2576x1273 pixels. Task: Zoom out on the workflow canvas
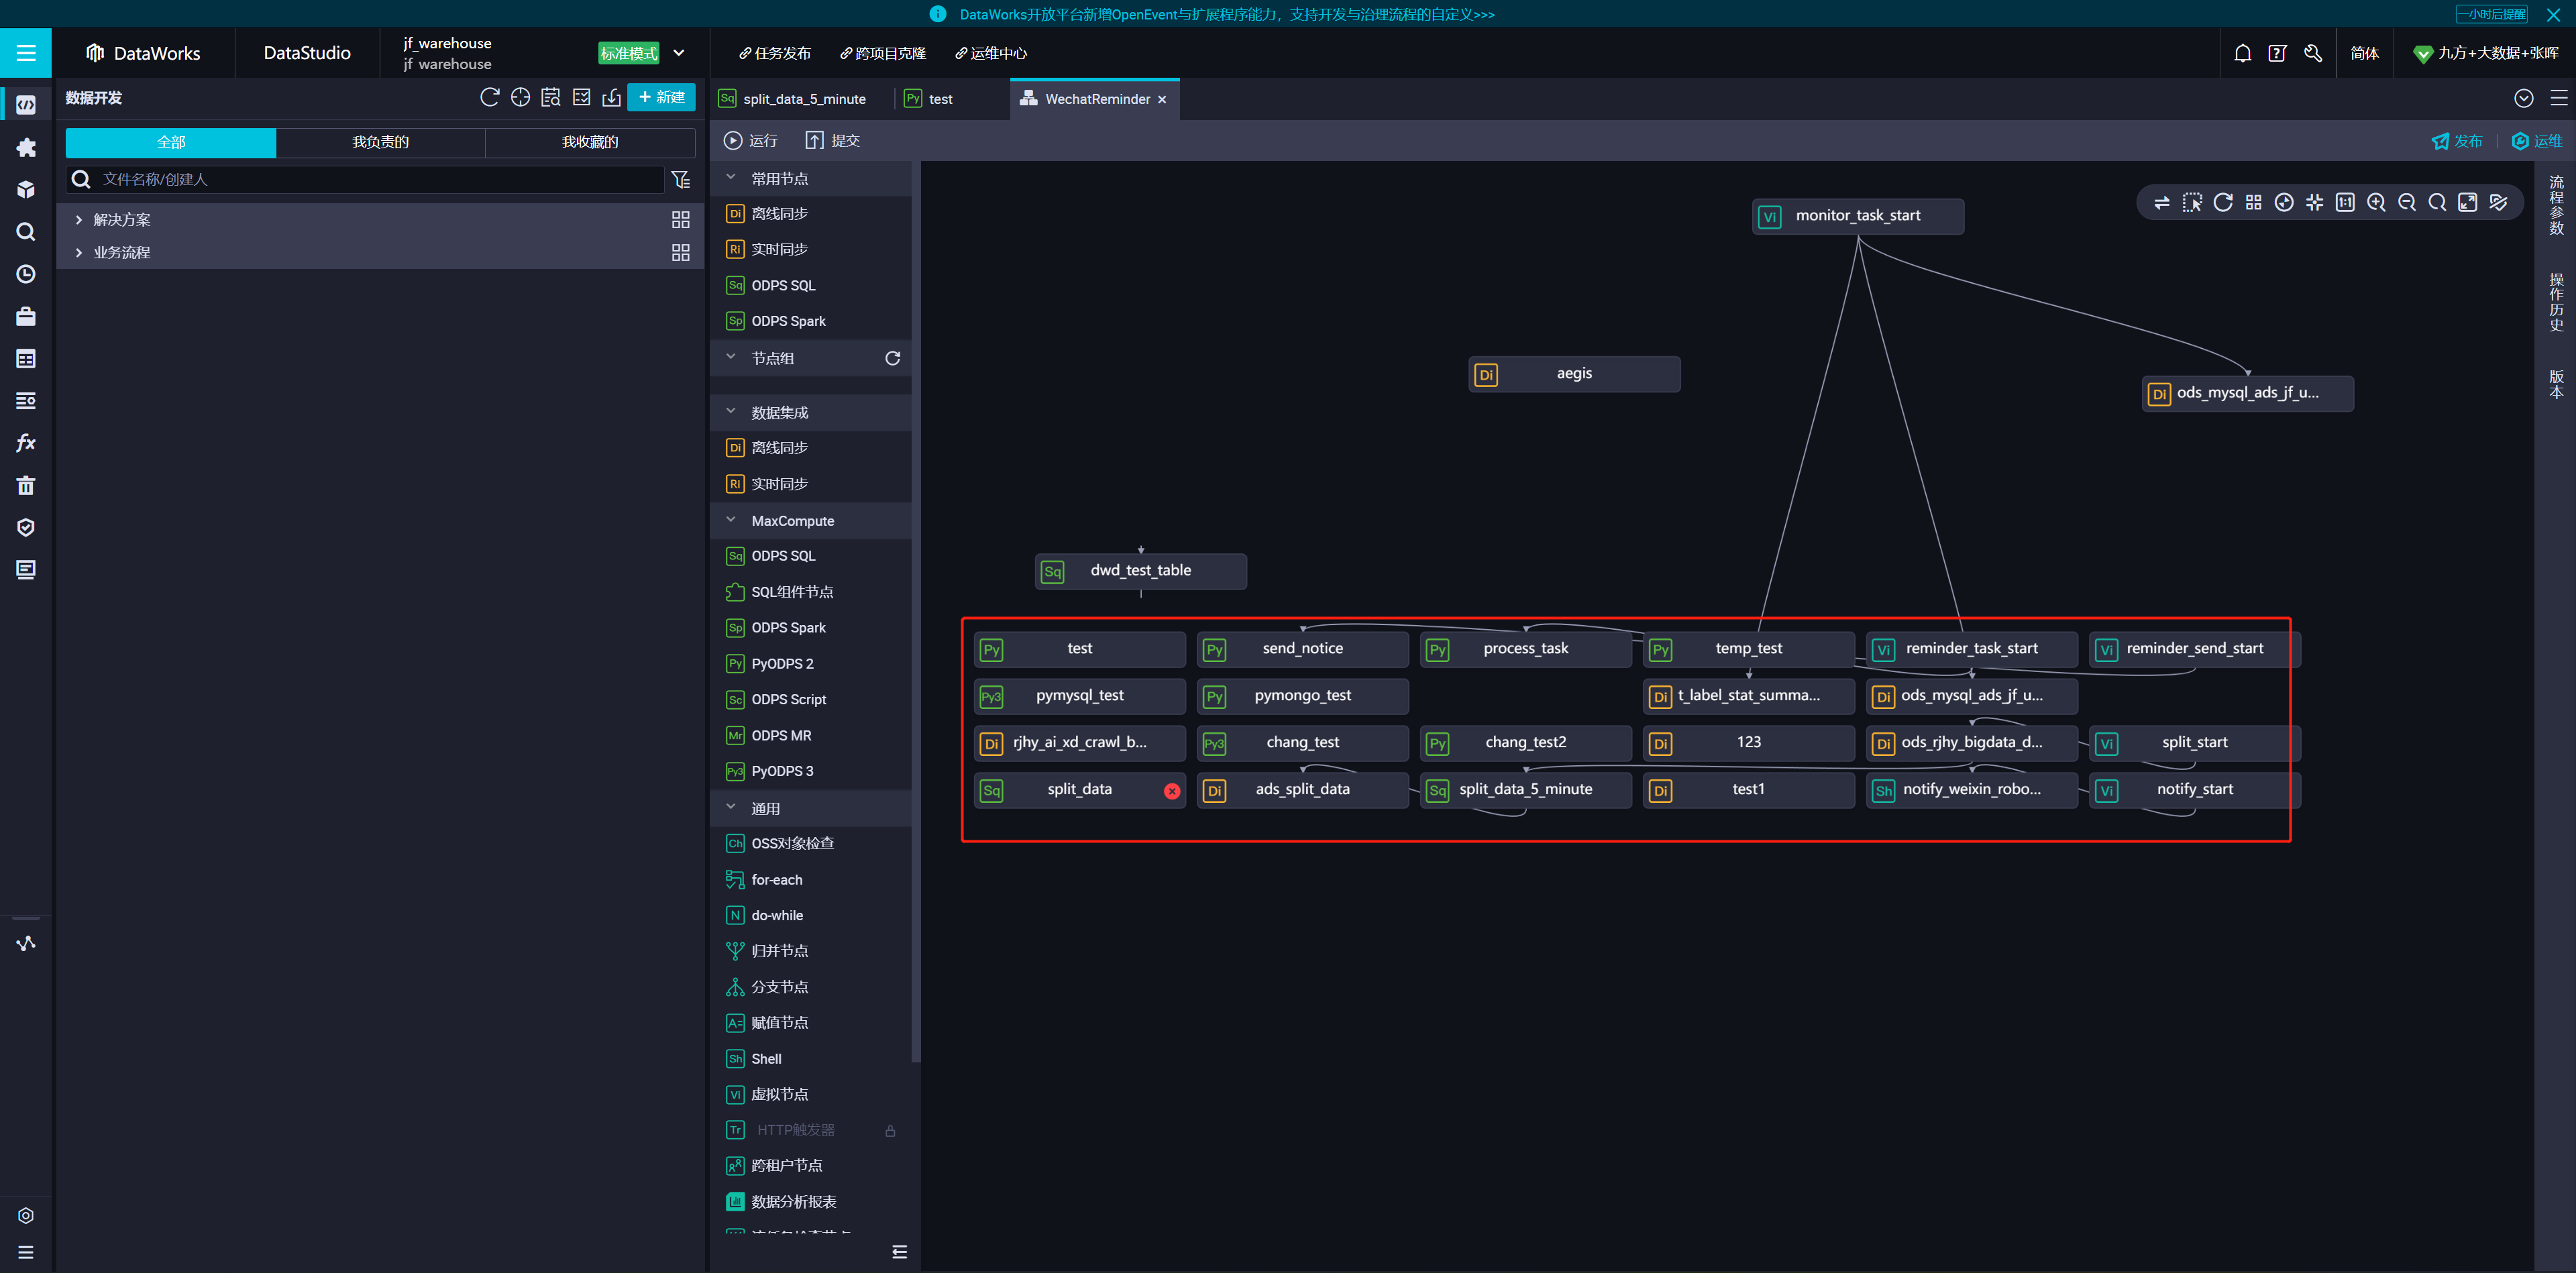click(2407, 202)
